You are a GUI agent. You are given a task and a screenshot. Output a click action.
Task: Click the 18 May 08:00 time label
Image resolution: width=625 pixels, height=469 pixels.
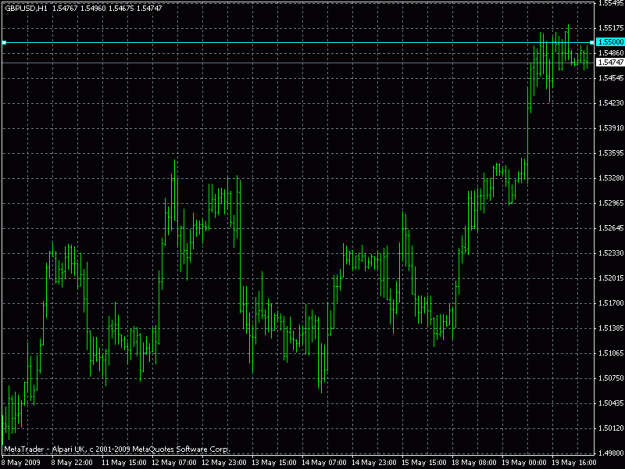(x=474, y=462)
